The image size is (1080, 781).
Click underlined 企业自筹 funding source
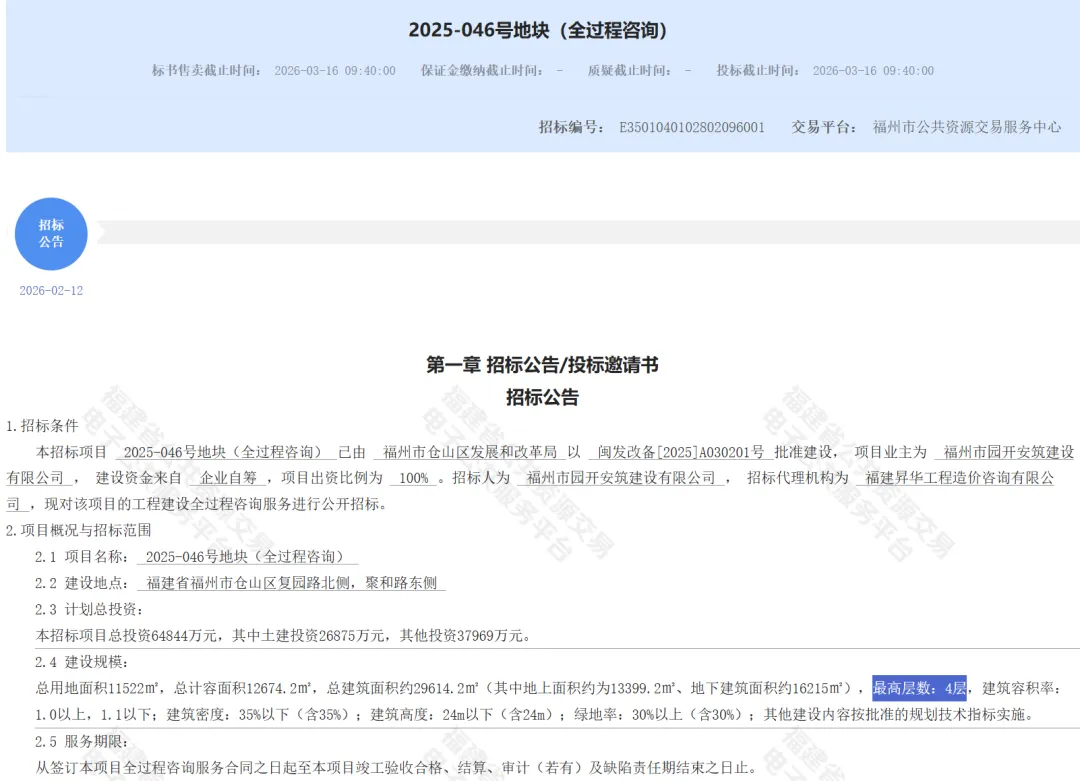pyautogui.click(x=228, y=478)
